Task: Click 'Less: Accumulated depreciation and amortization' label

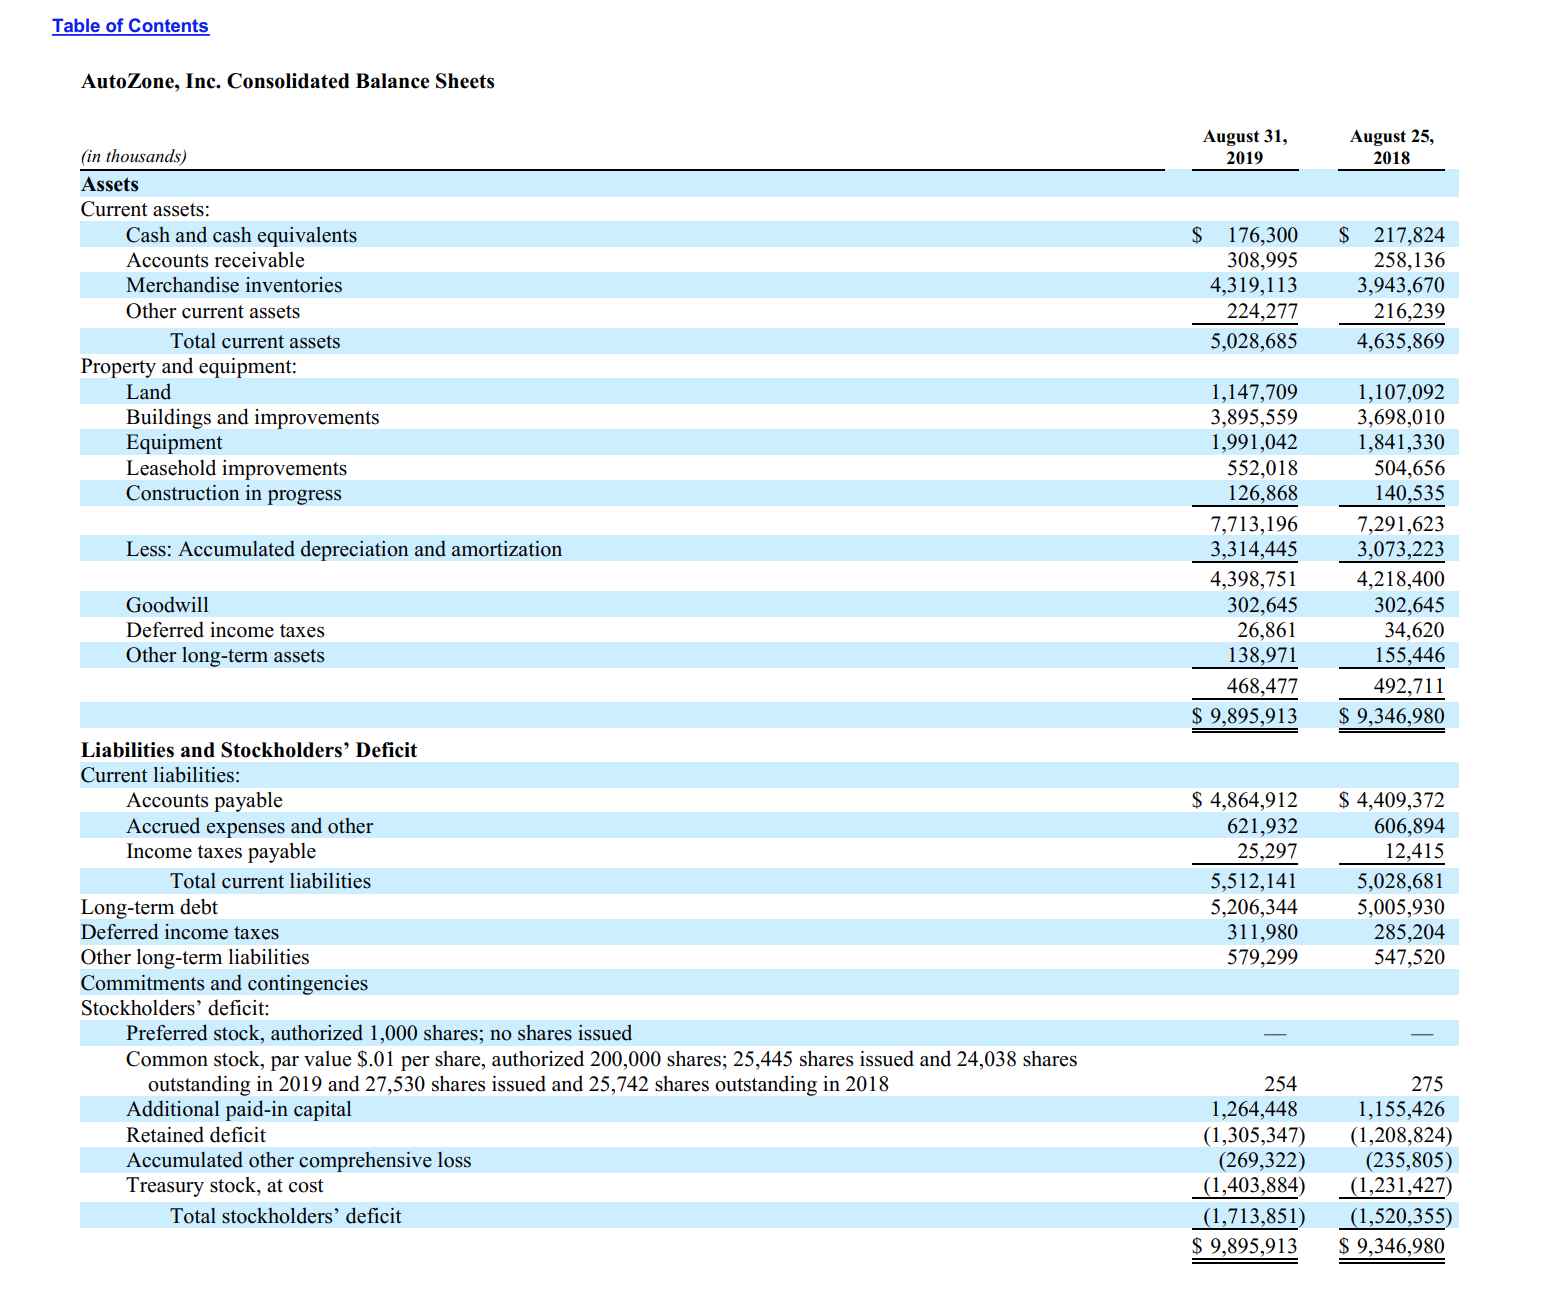Action: (x=344, y=549)
